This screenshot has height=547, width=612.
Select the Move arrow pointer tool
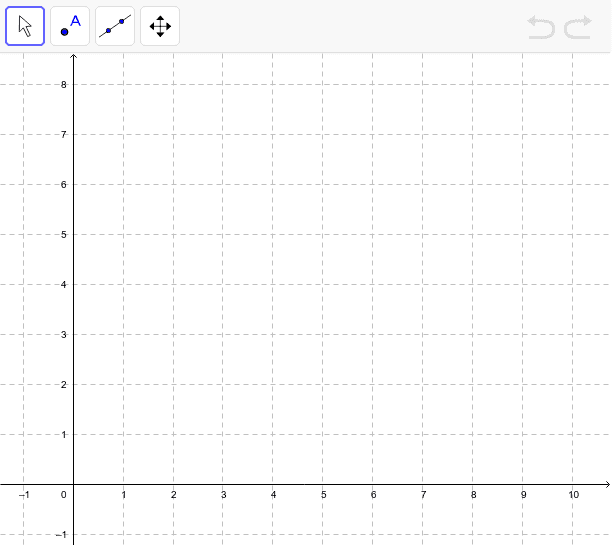coord(25,26)
